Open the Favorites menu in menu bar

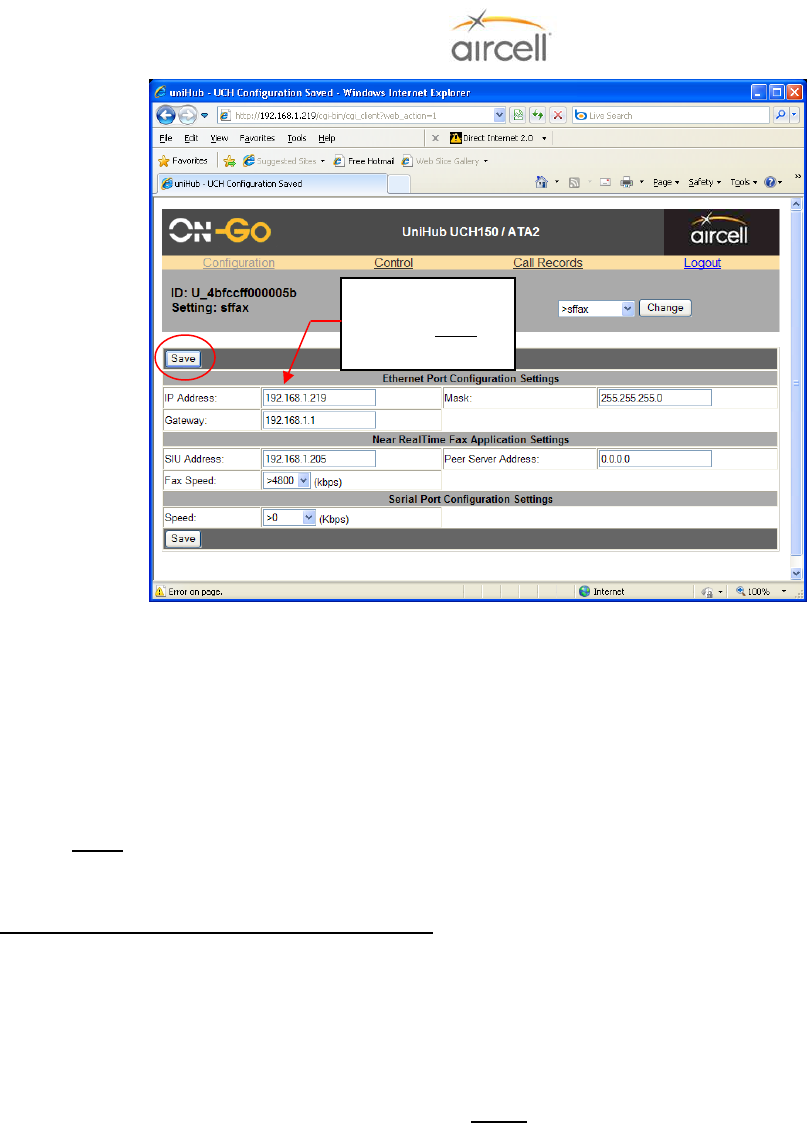[257, 138]
